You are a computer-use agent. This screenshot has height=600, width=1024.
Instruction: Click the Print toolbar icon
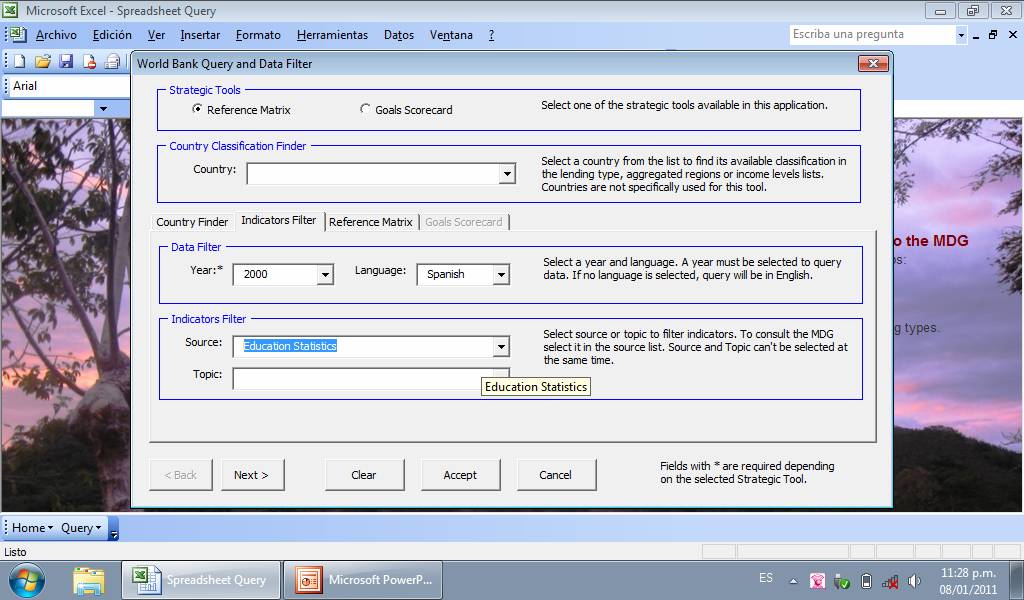coord(113,61)
